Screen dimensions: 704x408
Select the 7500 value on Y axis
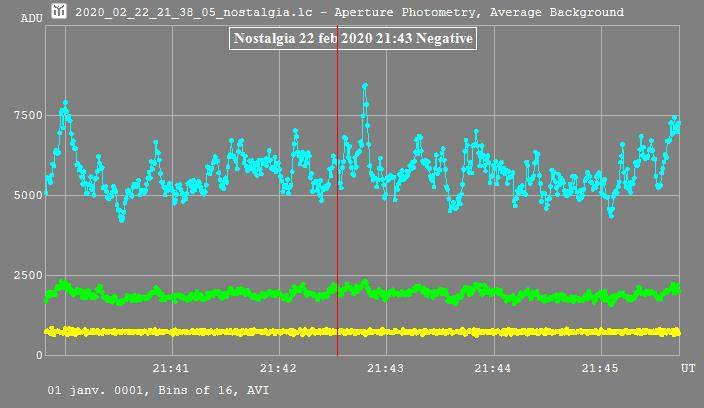tap(28, 116)
